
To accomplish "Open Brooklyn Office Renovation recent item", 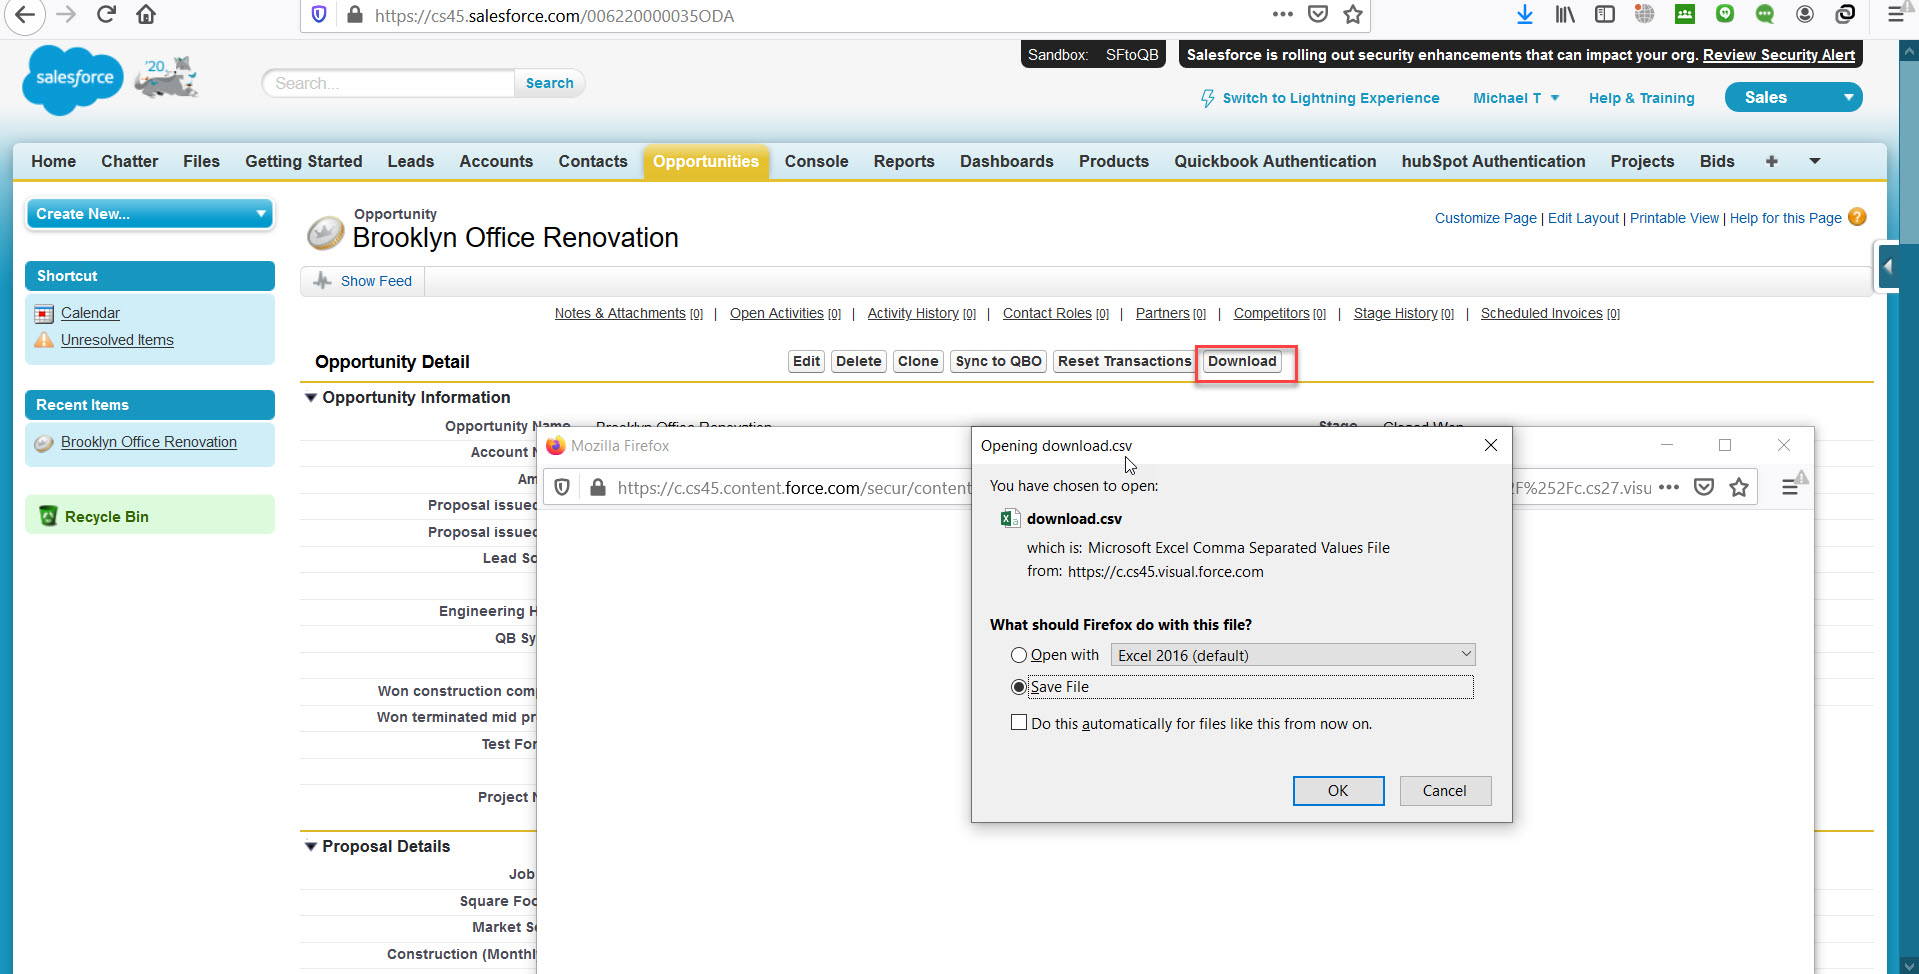I will 149,442.
